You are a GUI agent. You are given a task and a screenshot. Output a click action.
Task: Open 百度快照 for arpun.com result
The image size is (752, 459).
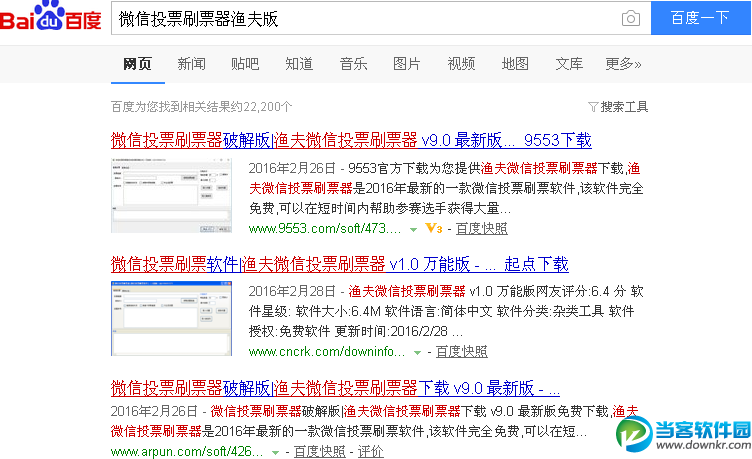click(319, 451)
